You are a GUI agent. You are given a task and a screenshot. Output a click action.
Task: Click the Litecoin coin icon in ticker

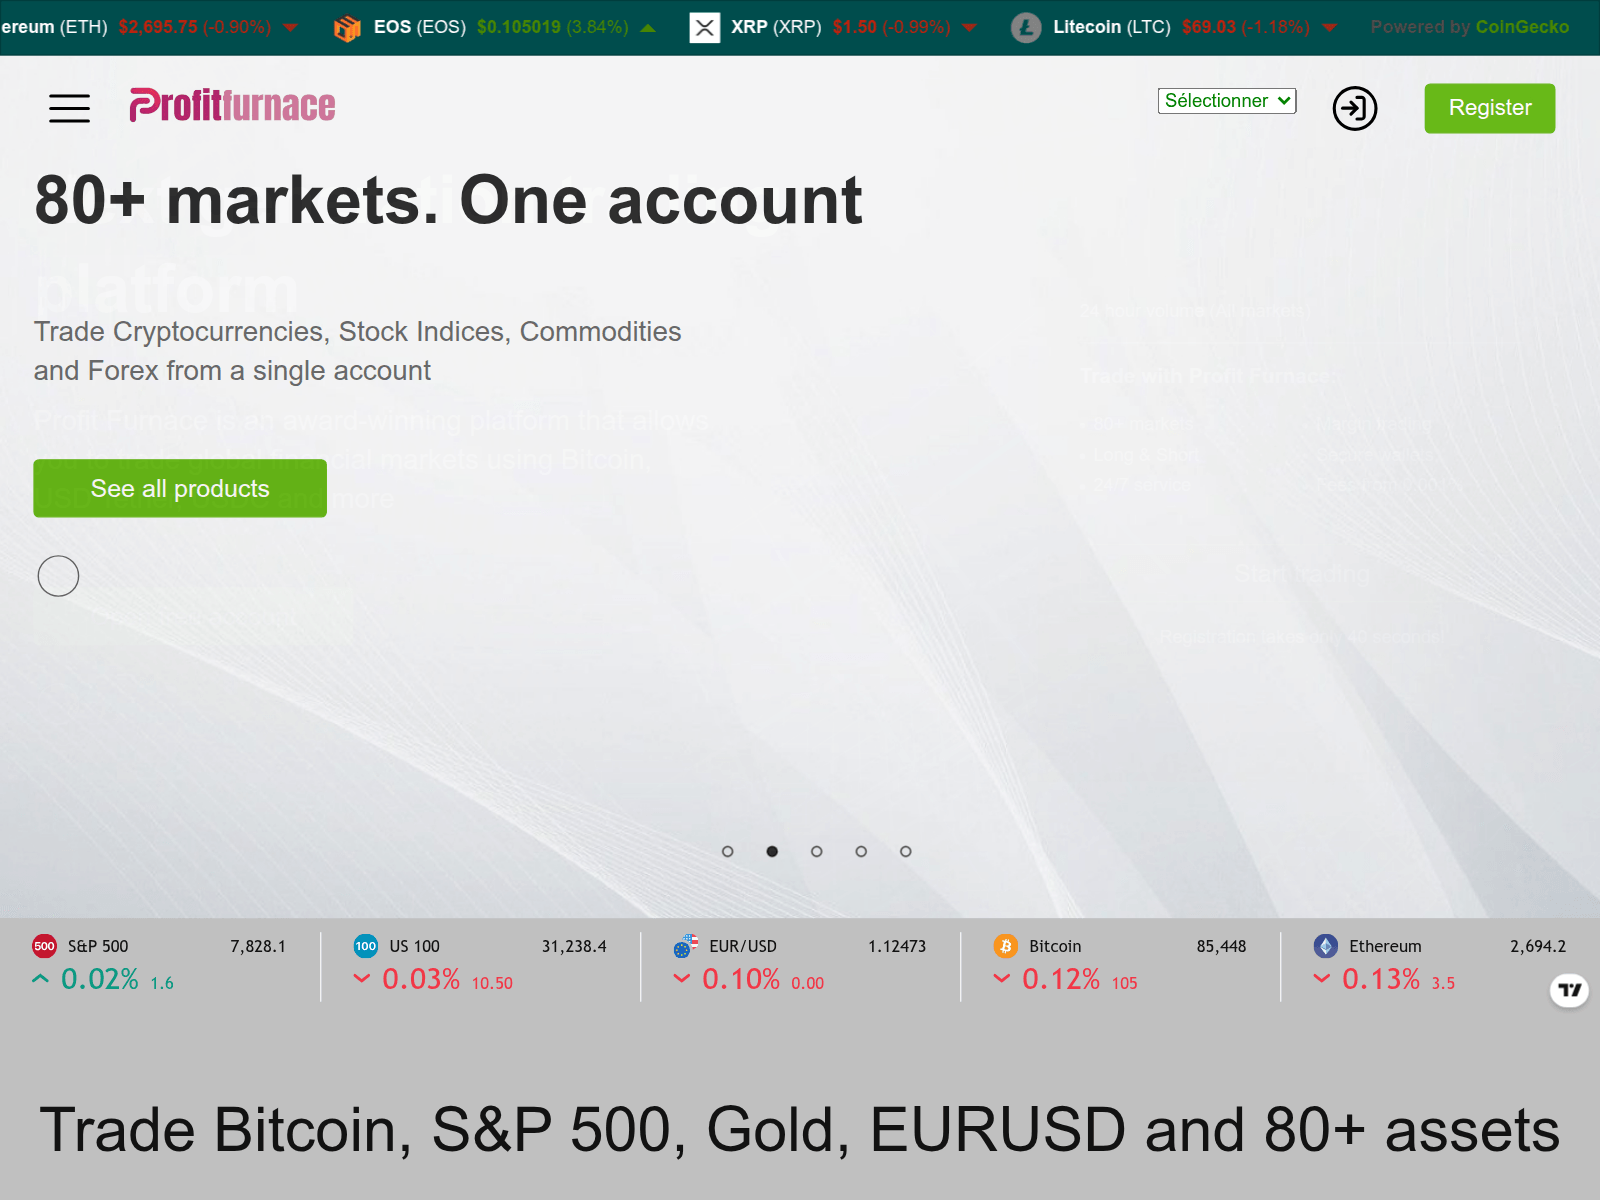[x=1026, y=28]
